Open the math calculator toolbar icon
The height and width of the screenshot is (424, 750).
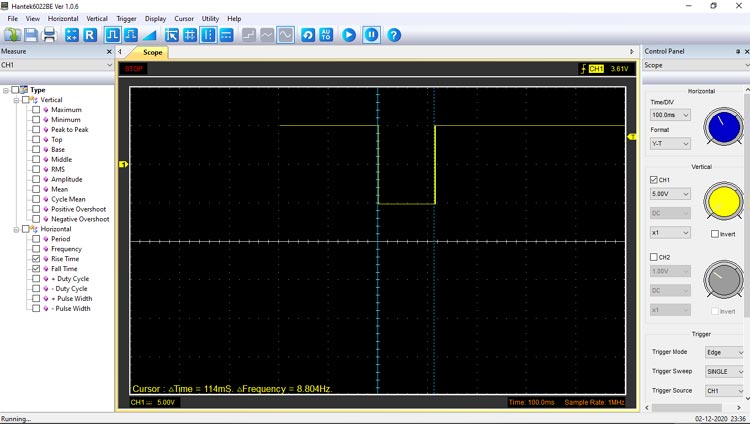(72, 35)
